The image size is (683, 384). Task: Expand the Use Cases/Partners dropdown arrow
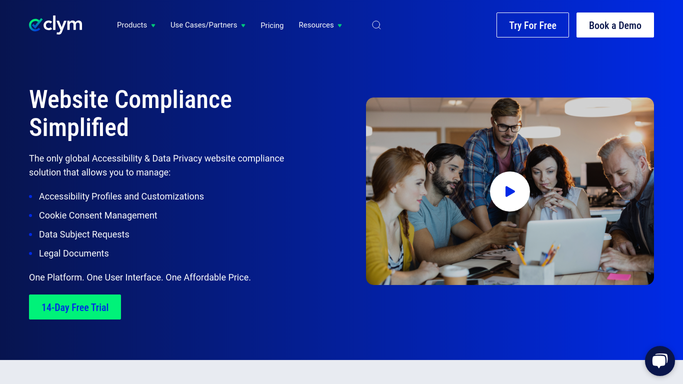pos(243,26)
